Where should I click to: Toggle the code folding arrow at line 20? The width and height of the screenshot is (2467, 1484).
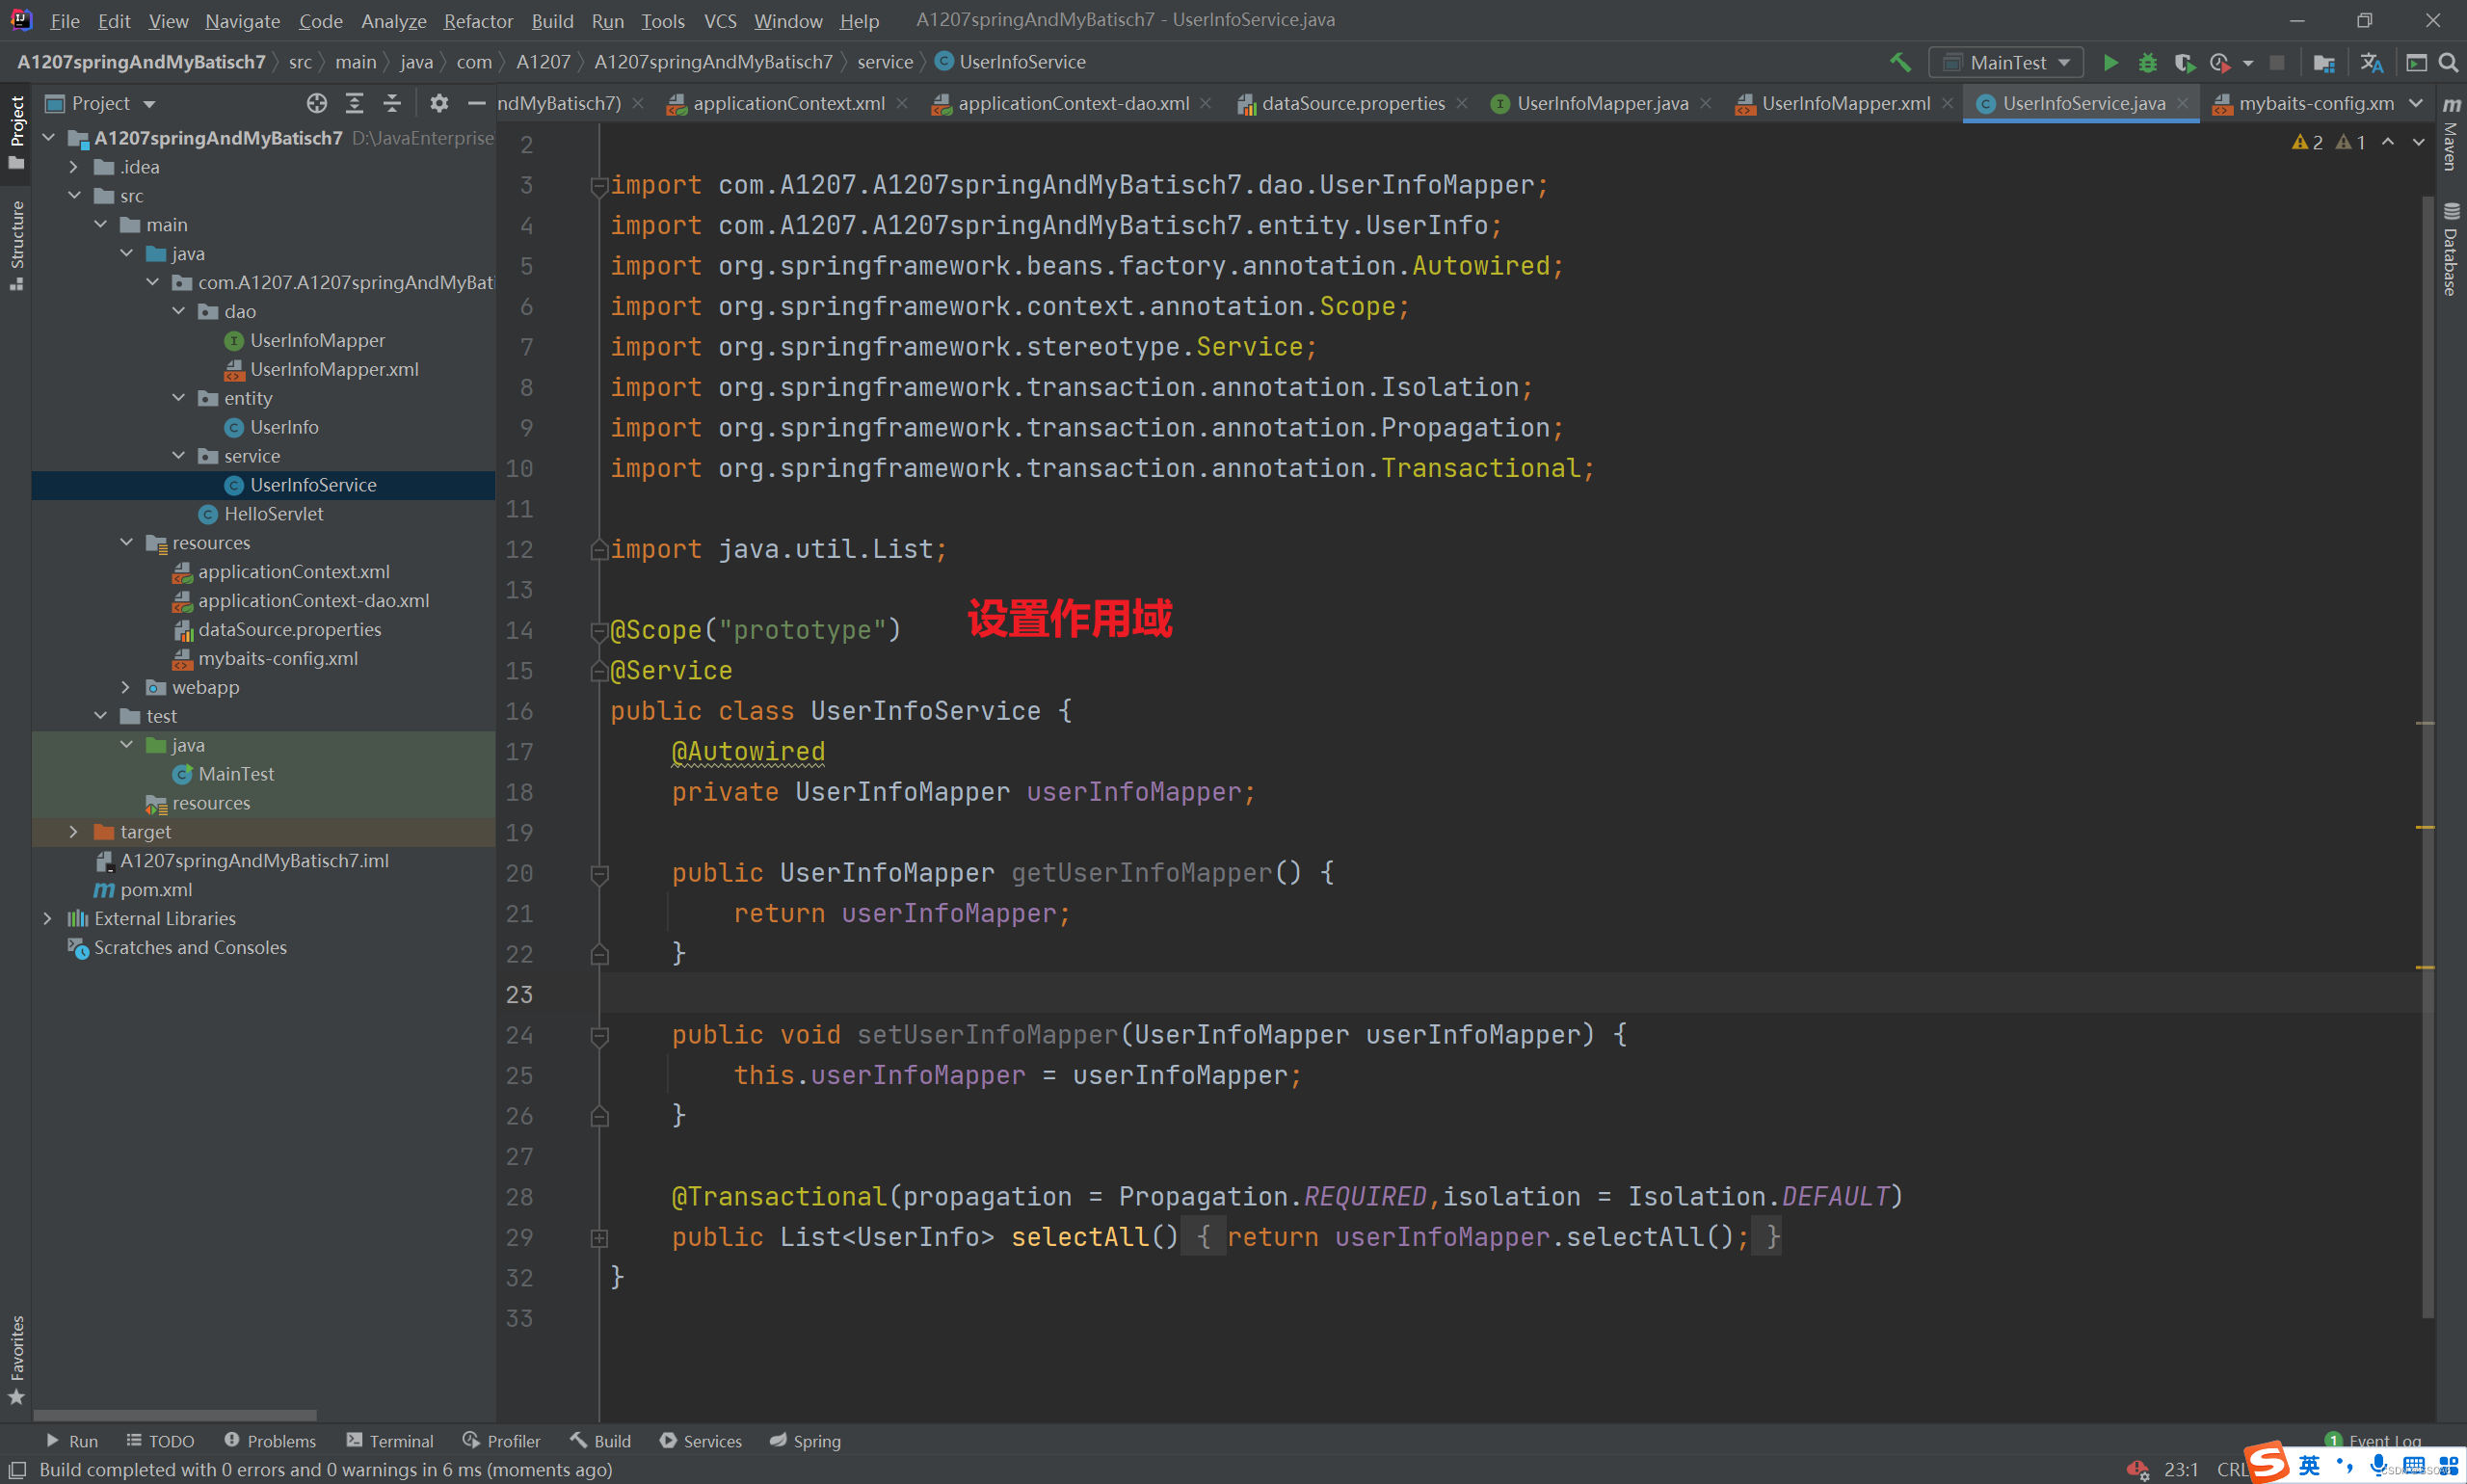[599, 872]
